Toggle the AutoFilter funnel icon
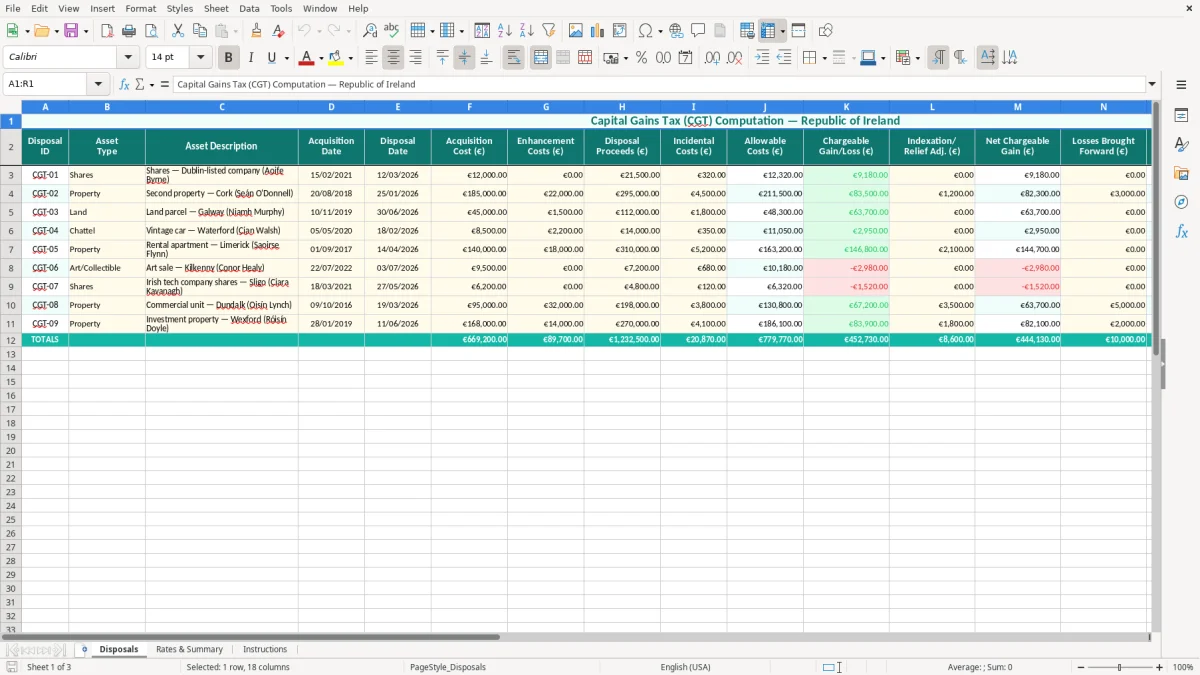This screenshot has height=675, width=1200. (x=549, y=31)
